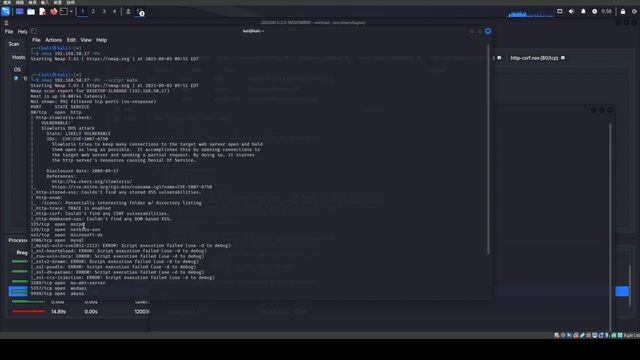The image size is (640, 360).
Task: Switch to the http-csrf.nse (80/tcp) tab
Action: [x=534, y=58]
